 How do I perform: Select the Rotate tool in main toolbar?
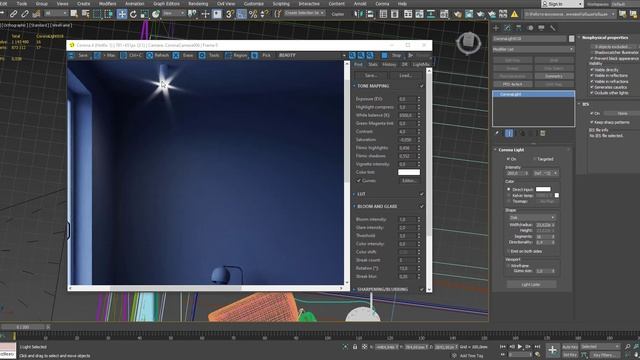pos(133,14)
